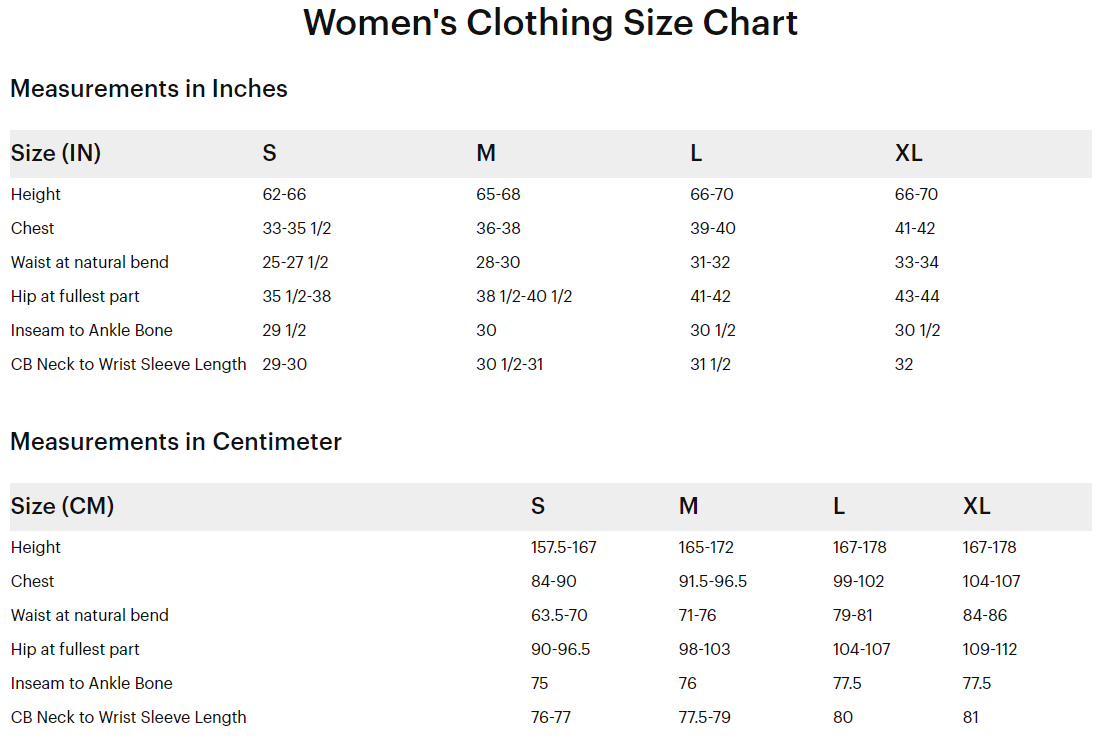Select the centimeter Height value 157.5-167

(x=563, y=548)
